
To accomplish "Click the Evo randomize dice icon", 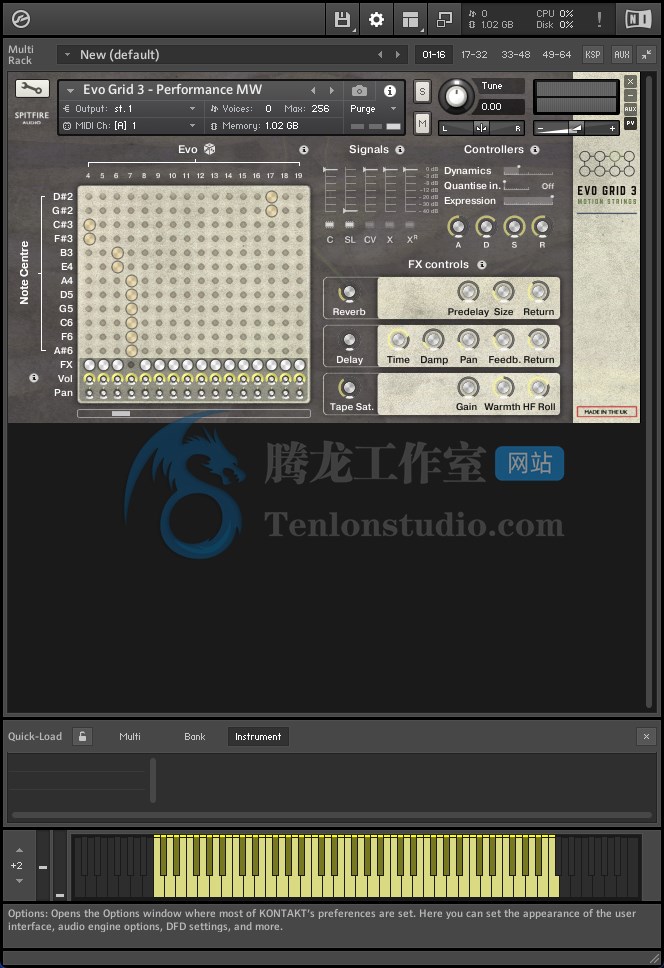I will pyautogui.click(x=210, y=149).
